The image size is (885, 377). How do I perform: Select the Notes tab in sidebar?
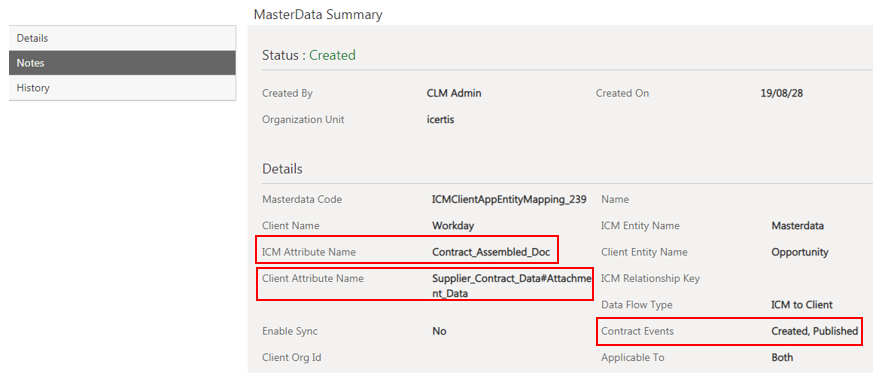(122, 63)
